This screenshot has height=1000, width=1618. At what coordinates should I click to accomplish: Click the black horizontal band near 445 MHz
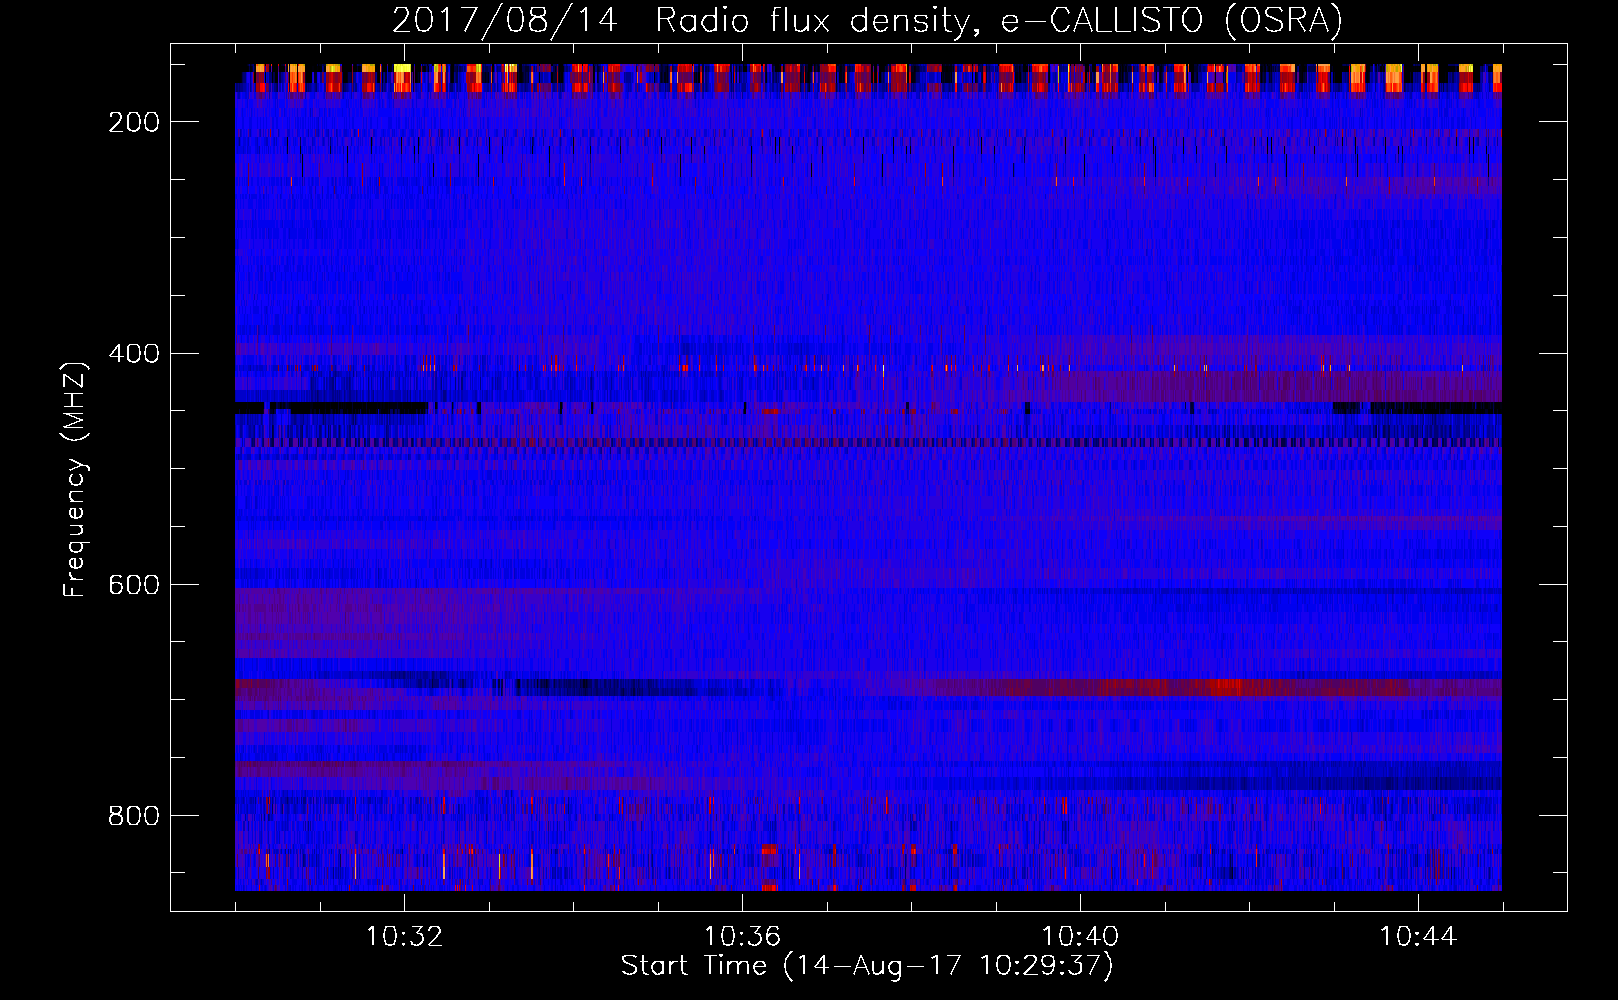(330, 408)
